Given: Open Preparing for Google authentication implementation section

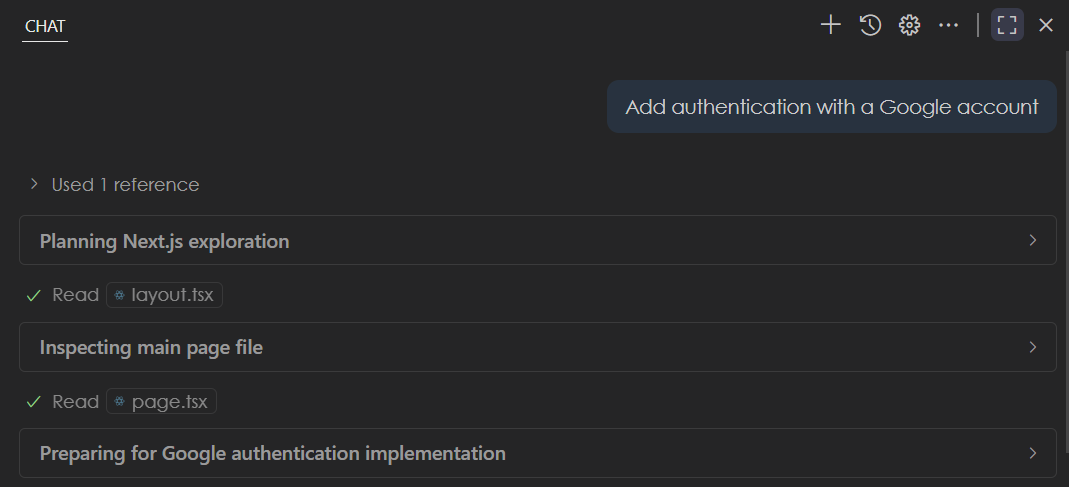Looking at the screenshot, I should (272, 454).
